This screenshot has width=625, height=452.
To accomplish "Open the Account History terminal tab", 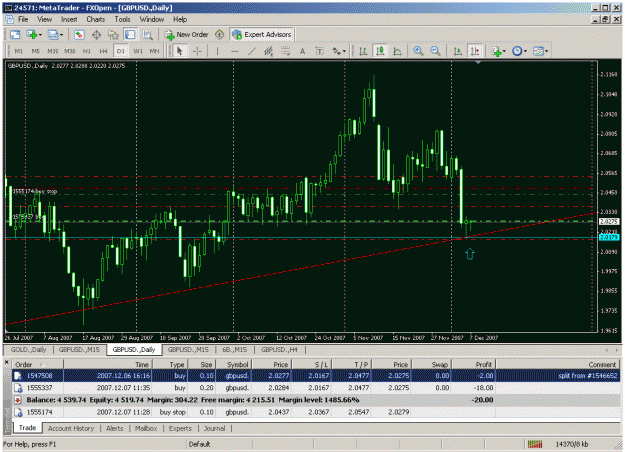I will [x=71, y=428].
